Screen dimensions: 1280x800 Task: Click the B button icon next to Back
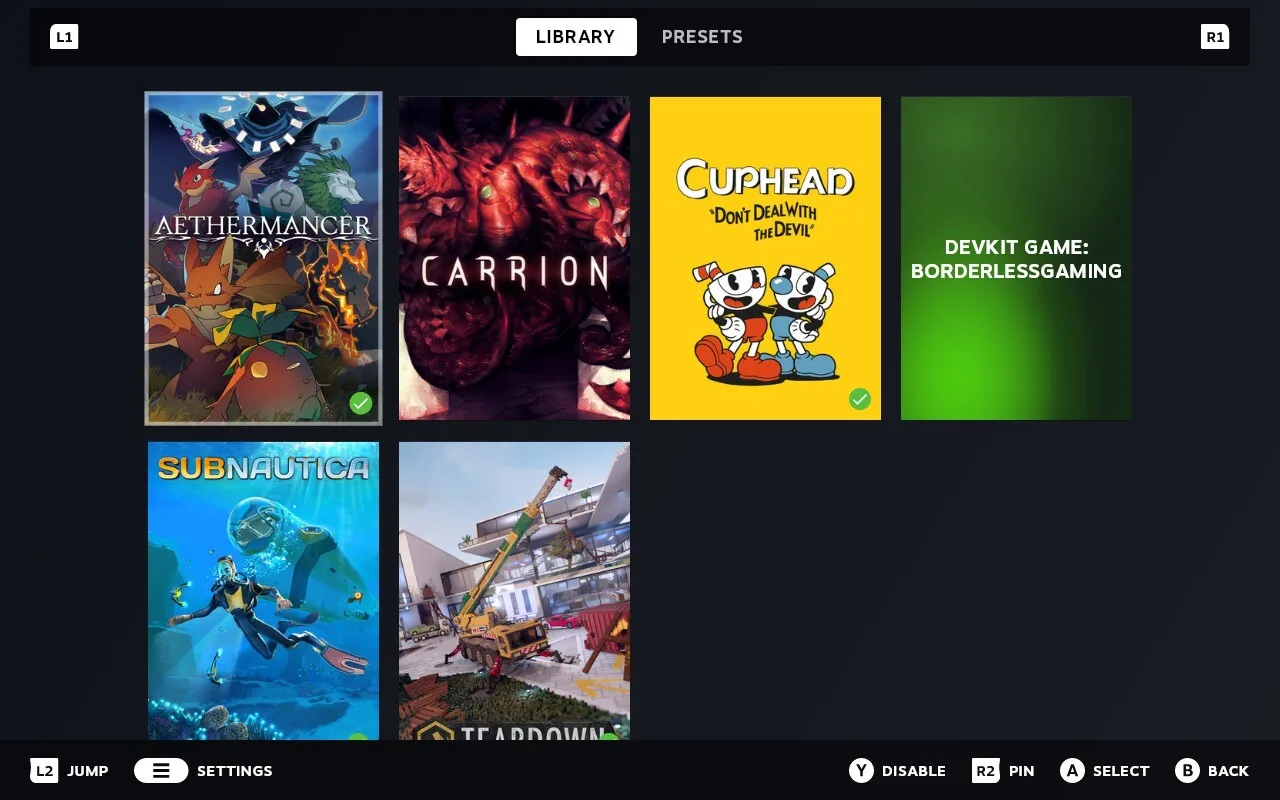click(x=1189, y=770)
